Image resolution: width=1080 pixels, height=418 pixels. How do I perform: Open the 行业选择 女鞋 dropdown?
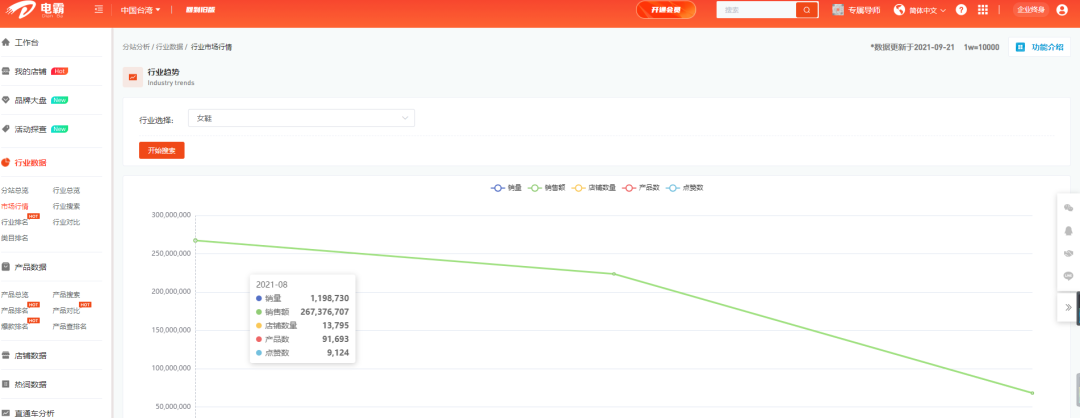pos(301,118)
